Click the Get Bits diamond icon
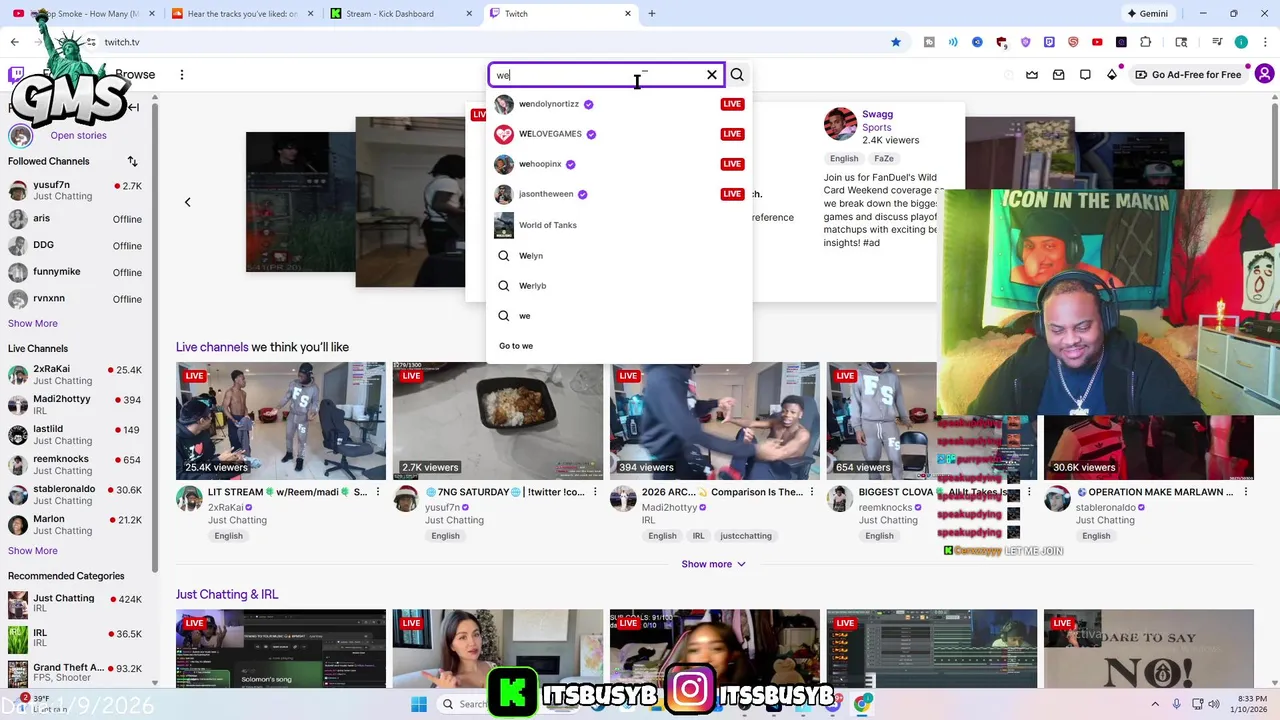This screenshot has height=720, width=1280. 1112,75
